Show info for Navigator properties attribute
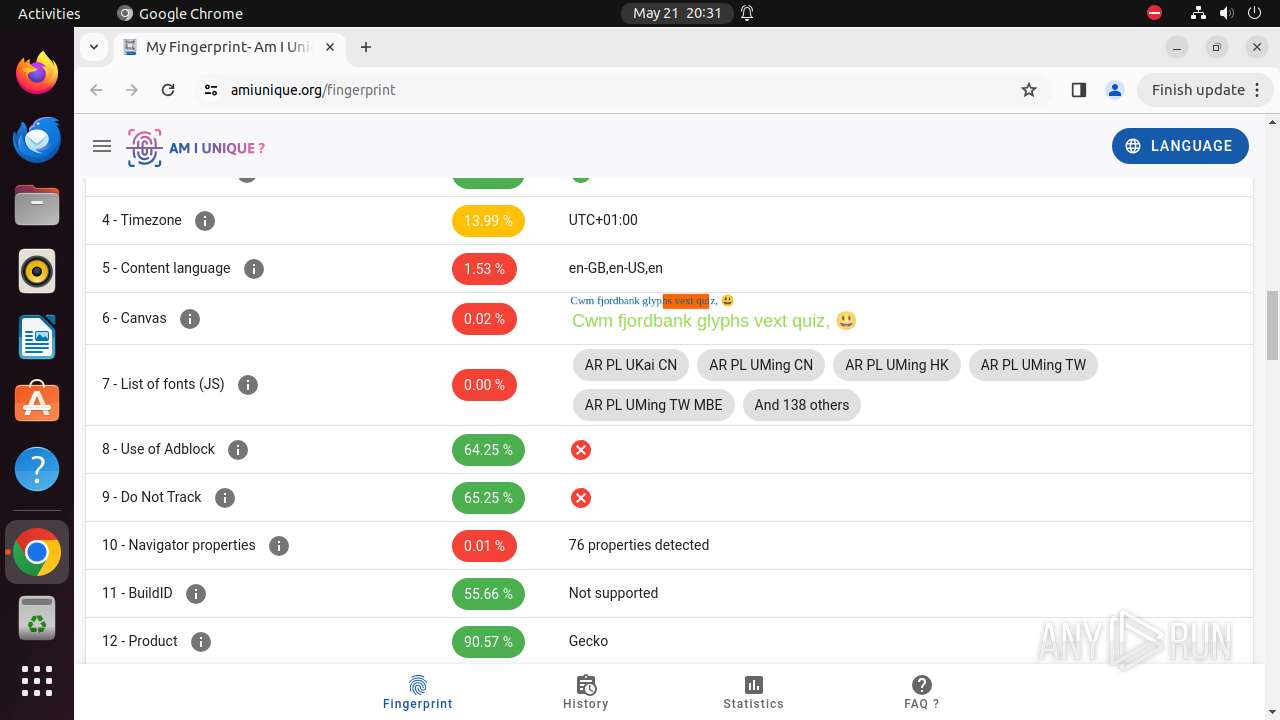Image resolution: width=1280 pixels, height=720 pixels. [x=279, y=546]
